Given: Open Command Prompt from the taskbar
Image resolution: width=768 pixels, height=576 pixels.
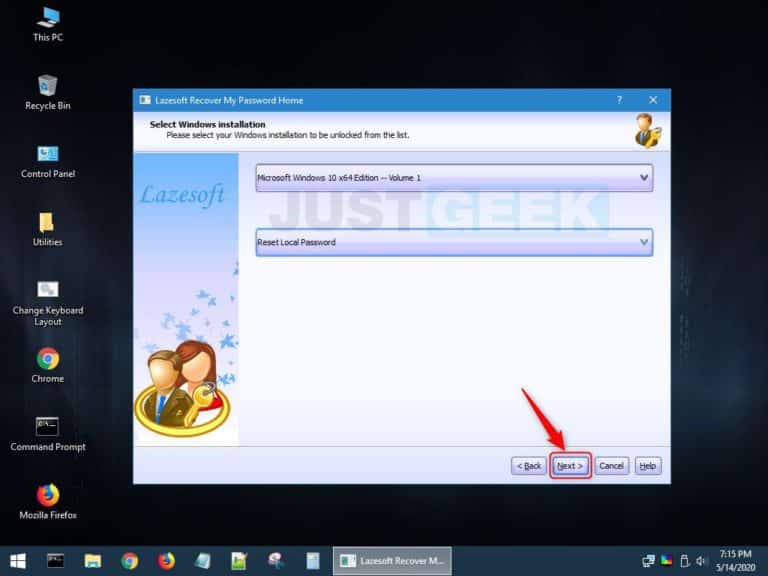Looking at the screenshot, I should pyautogui.click(x=55, y=561).
